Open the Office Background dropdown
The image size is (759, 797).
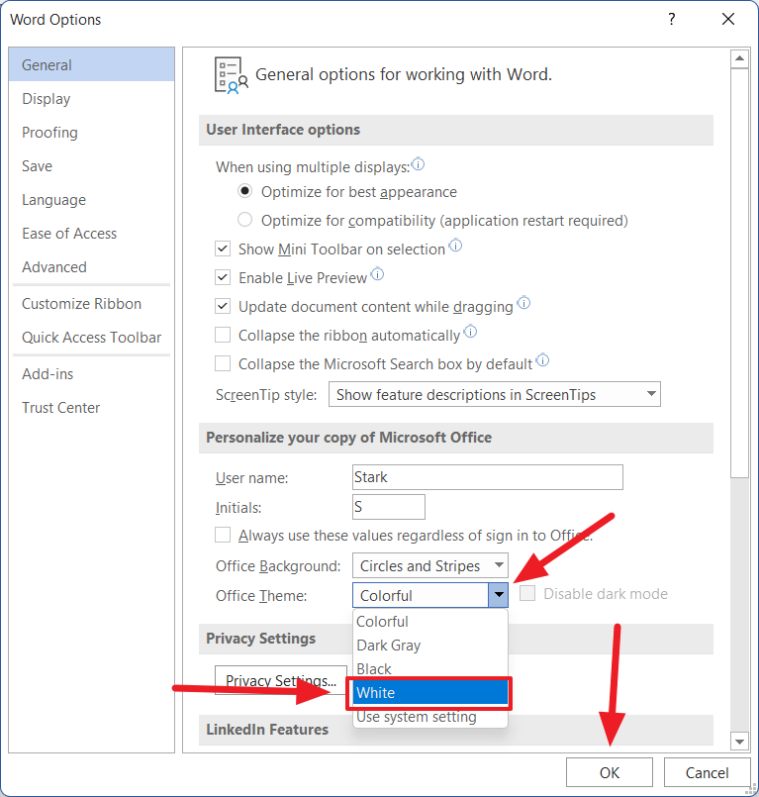[x=430, y=565]
